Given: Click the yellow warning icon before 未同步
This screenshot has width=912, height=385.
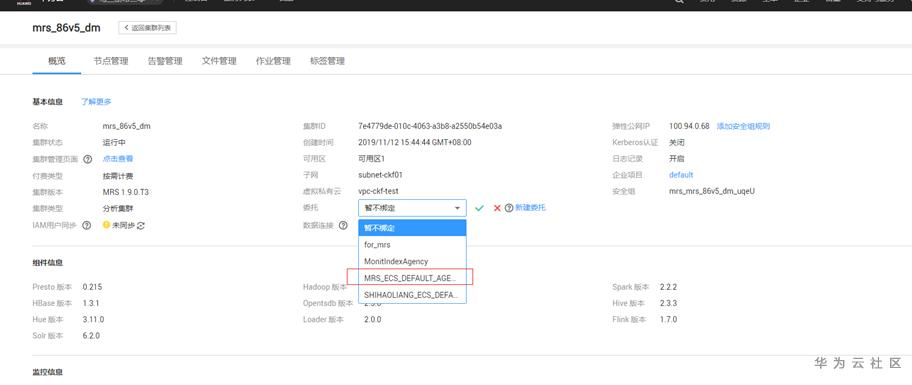Looking at the screenshot, I should (x=106, y=225).
